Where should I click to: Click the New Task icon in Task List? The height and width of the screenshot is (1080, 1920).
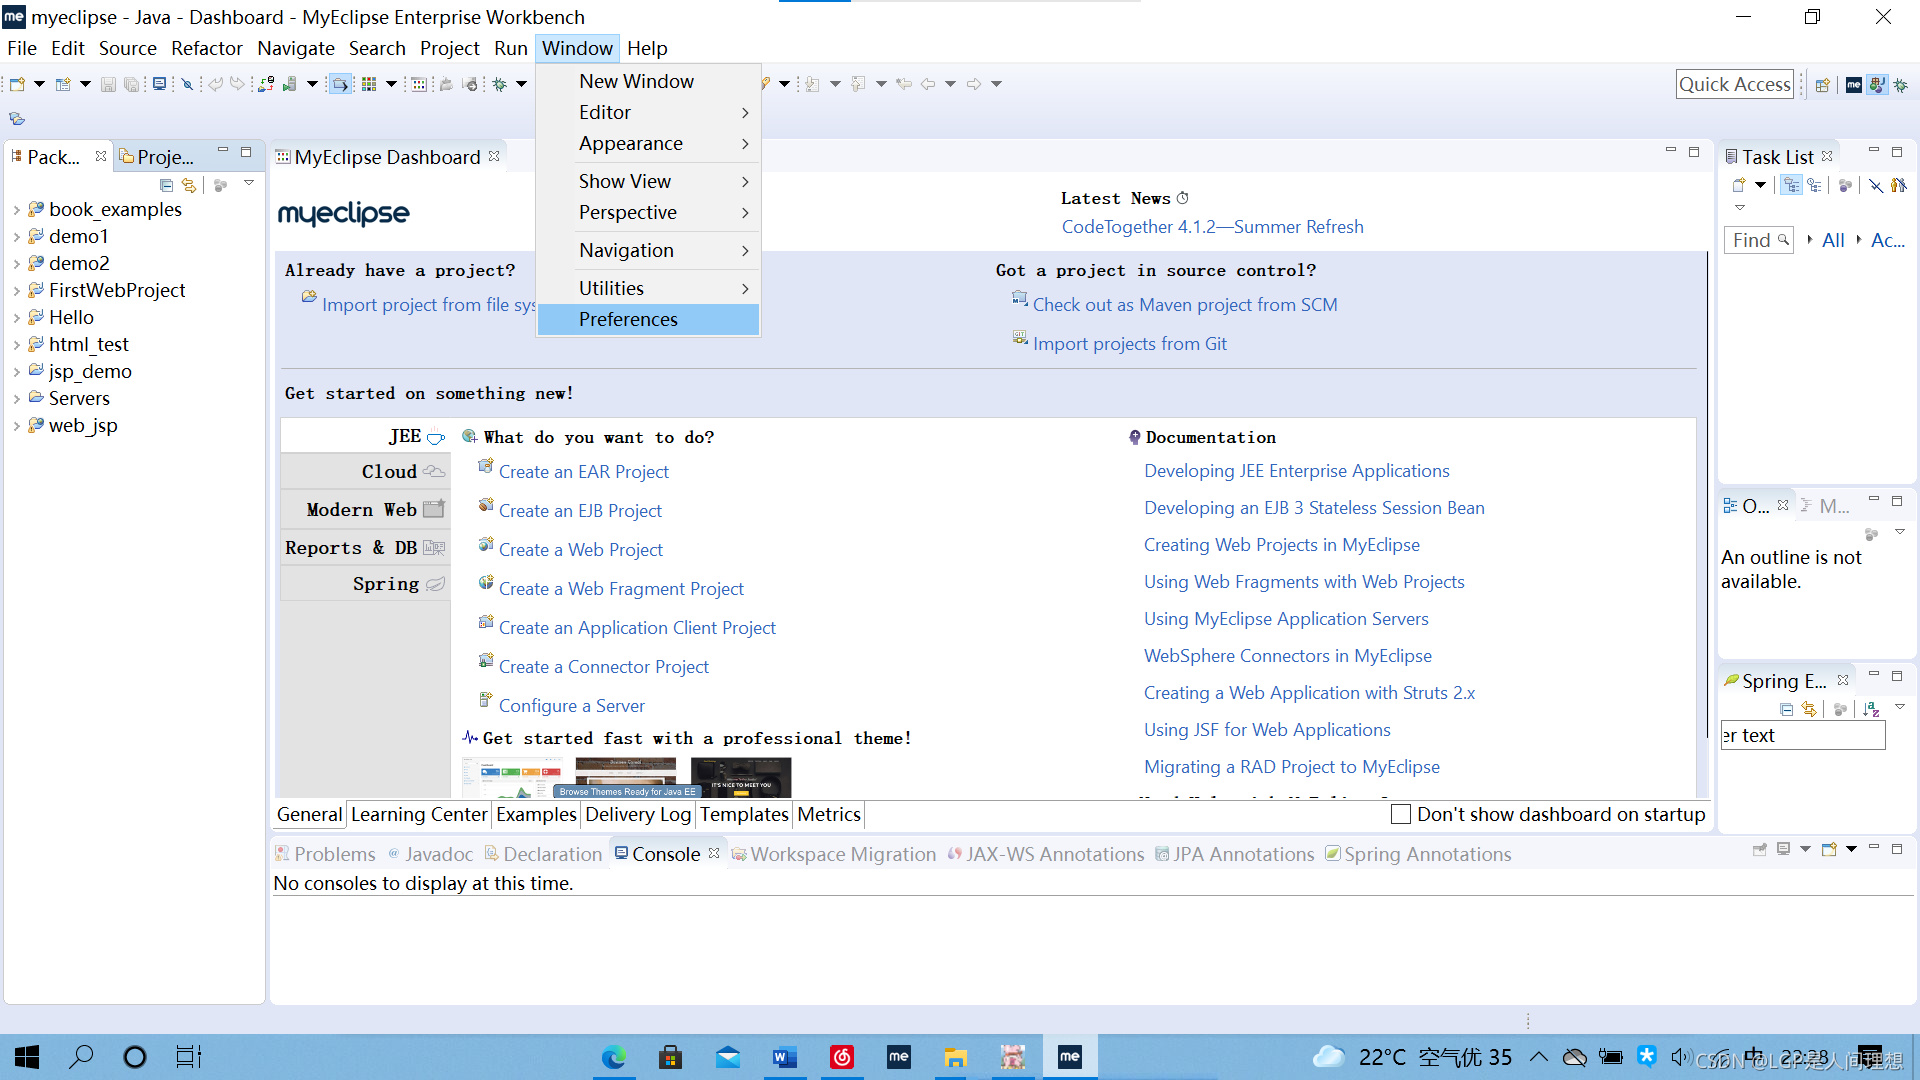pyautogui.click(x=1739, y=185)
